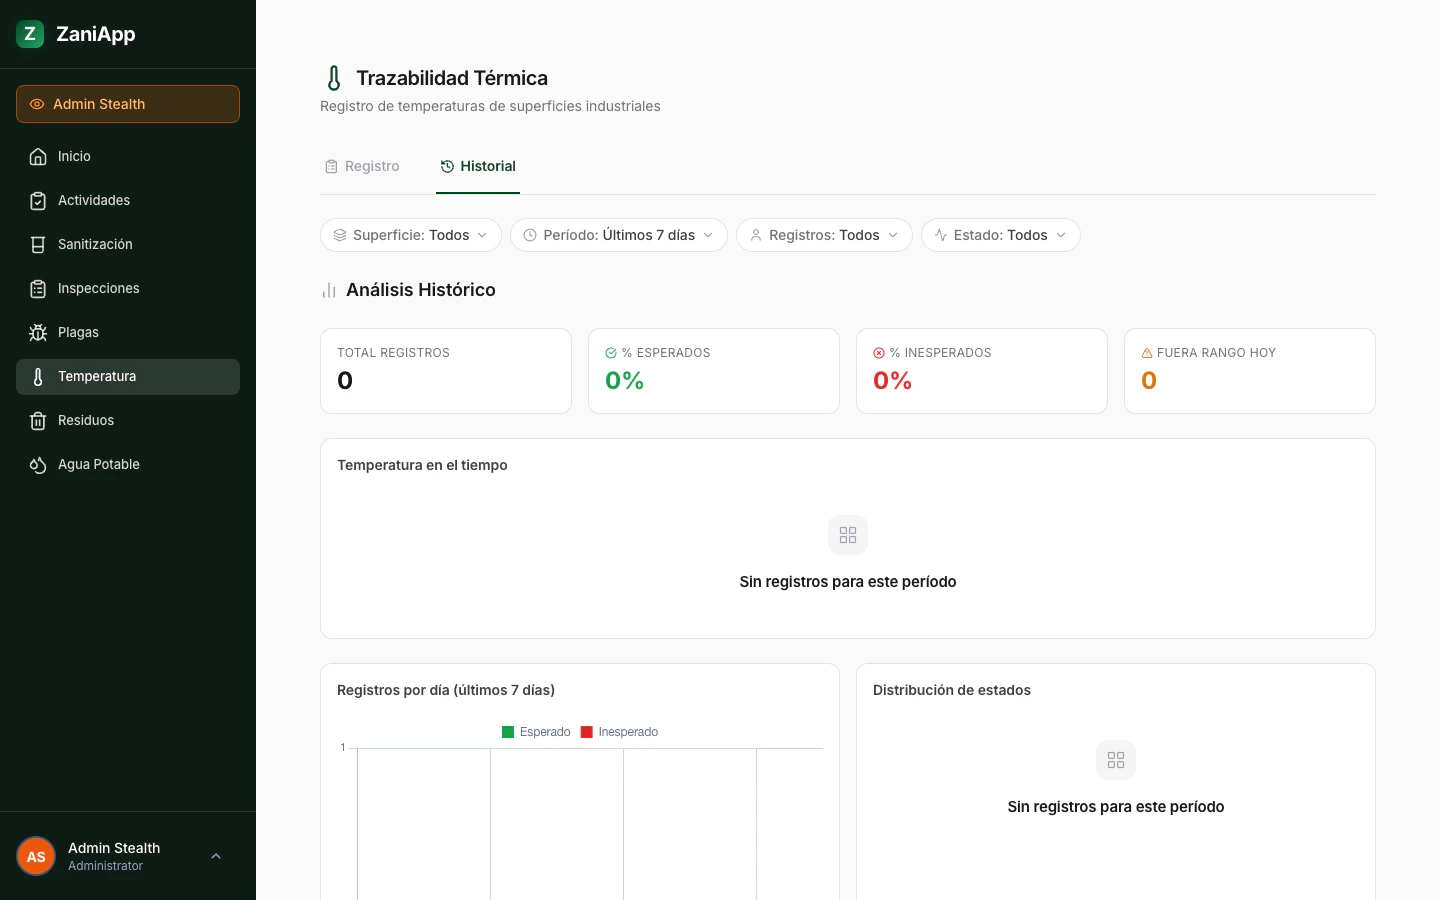1440x900 pixels.
Task: Click the % Esperados 0% value
Action: pos(625,381)
